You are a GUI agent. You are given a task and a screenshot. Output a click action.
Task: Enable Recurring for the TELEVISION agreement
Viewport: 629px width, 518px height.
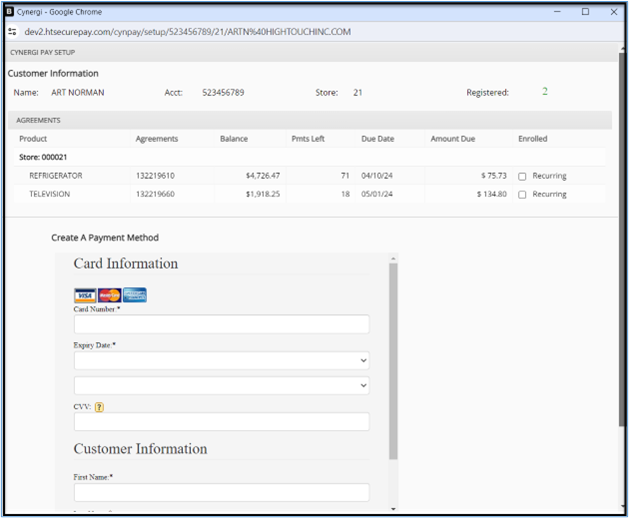pos(522,194)
